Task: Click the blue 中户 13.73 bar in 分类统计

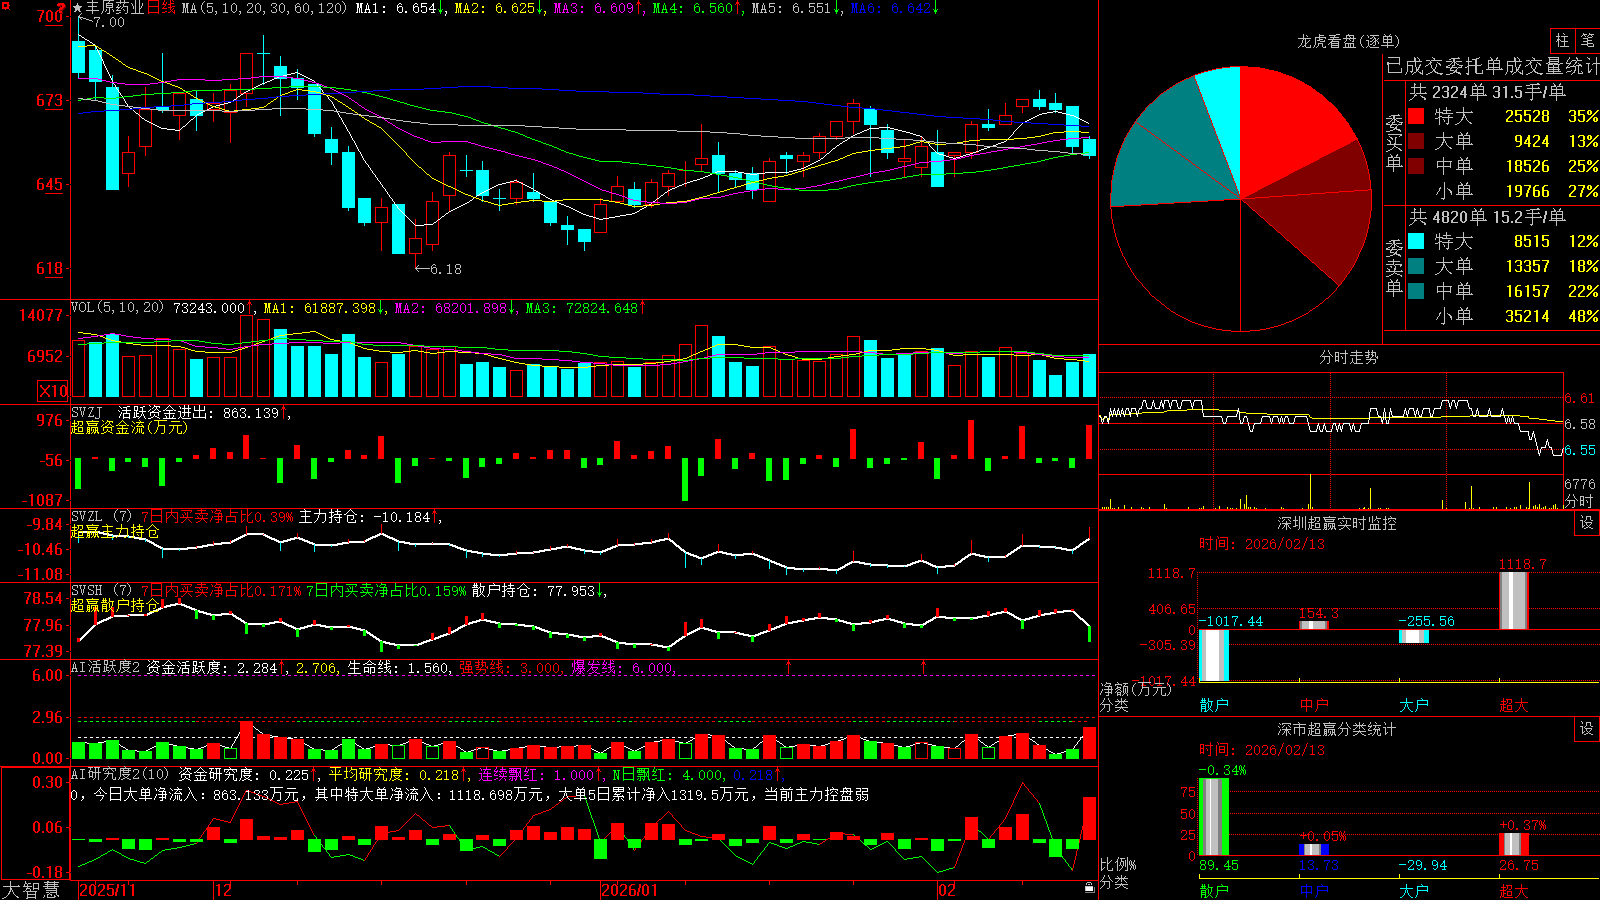Action: (x=1314, y=850)
